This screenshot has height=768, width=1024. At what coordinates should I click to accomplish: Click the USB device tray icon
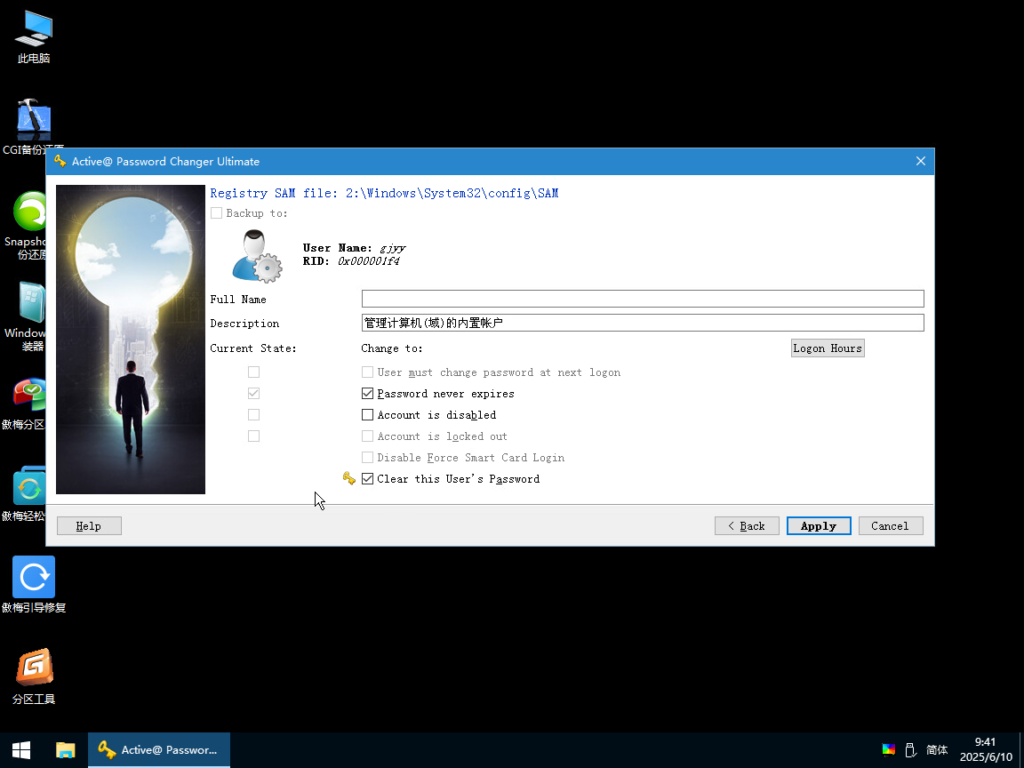coord(911,750)
